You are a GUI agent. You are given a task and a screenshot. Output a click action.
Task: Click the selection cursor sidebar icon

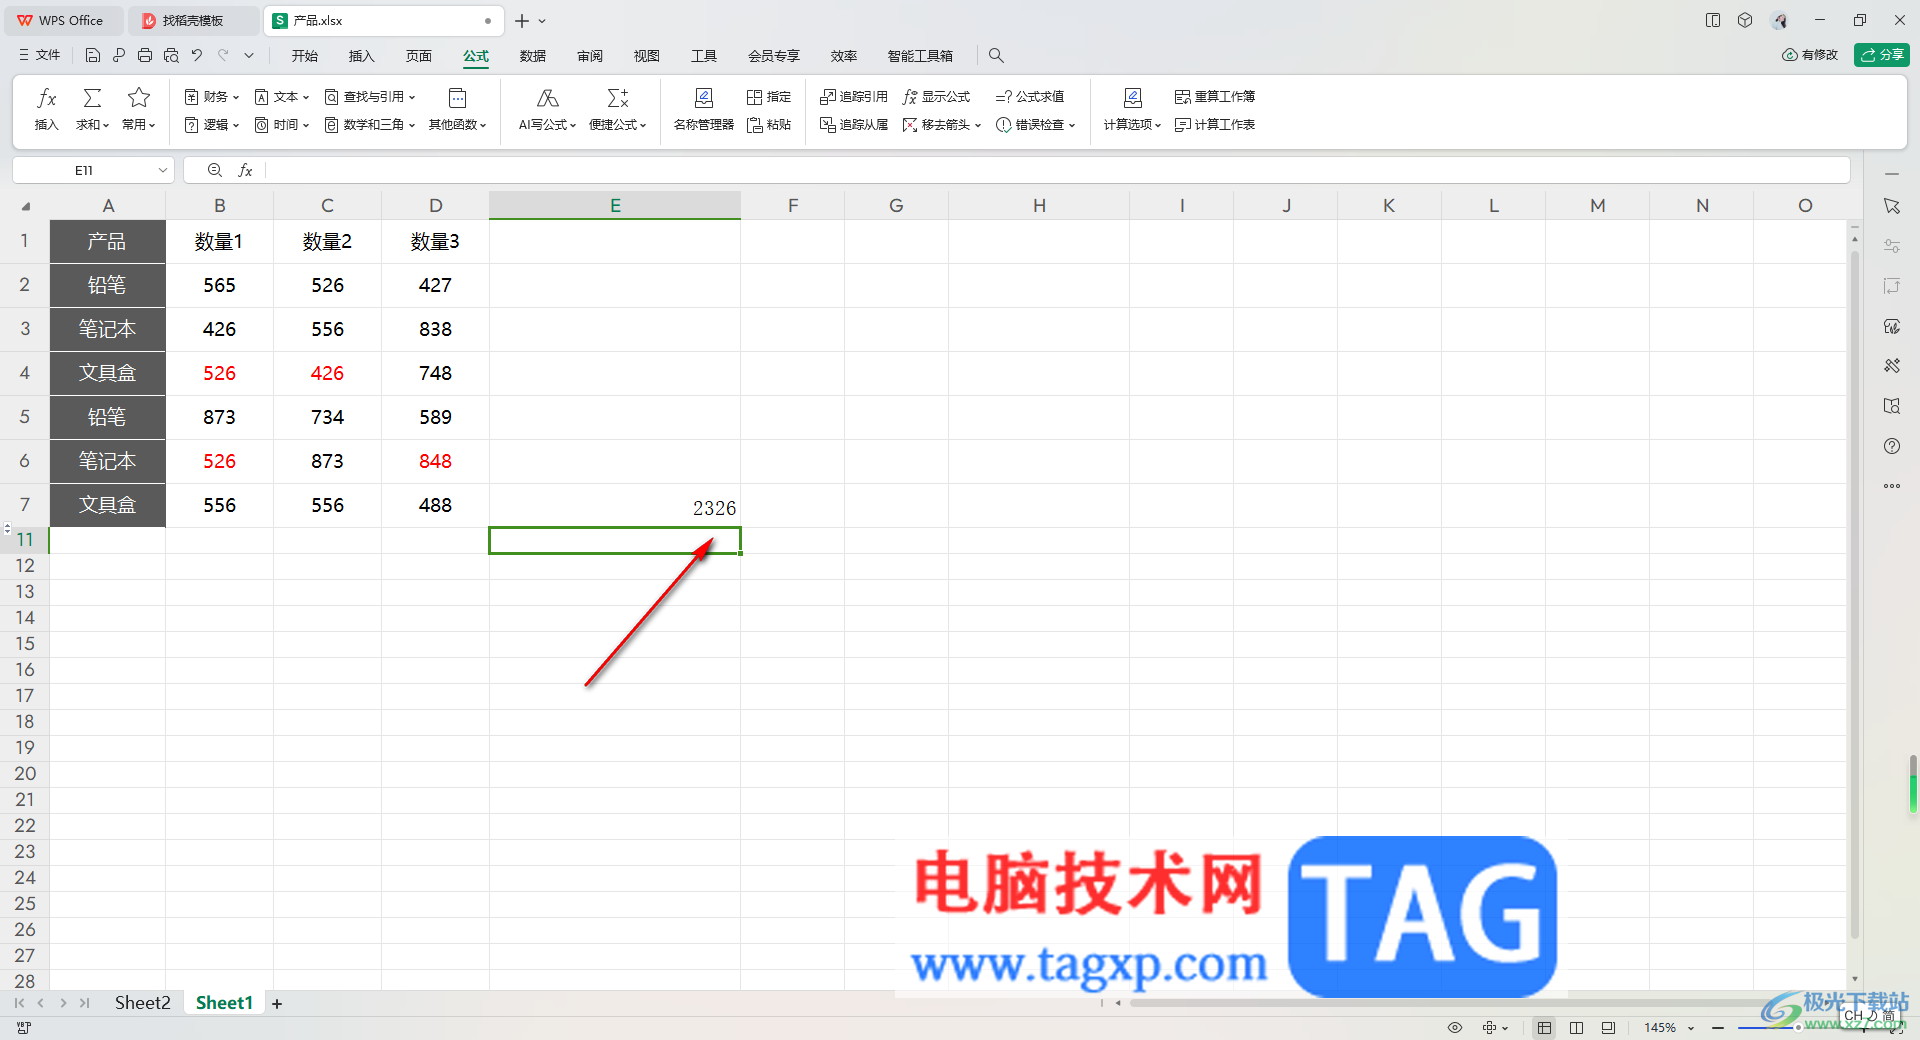pos(1892,206)
